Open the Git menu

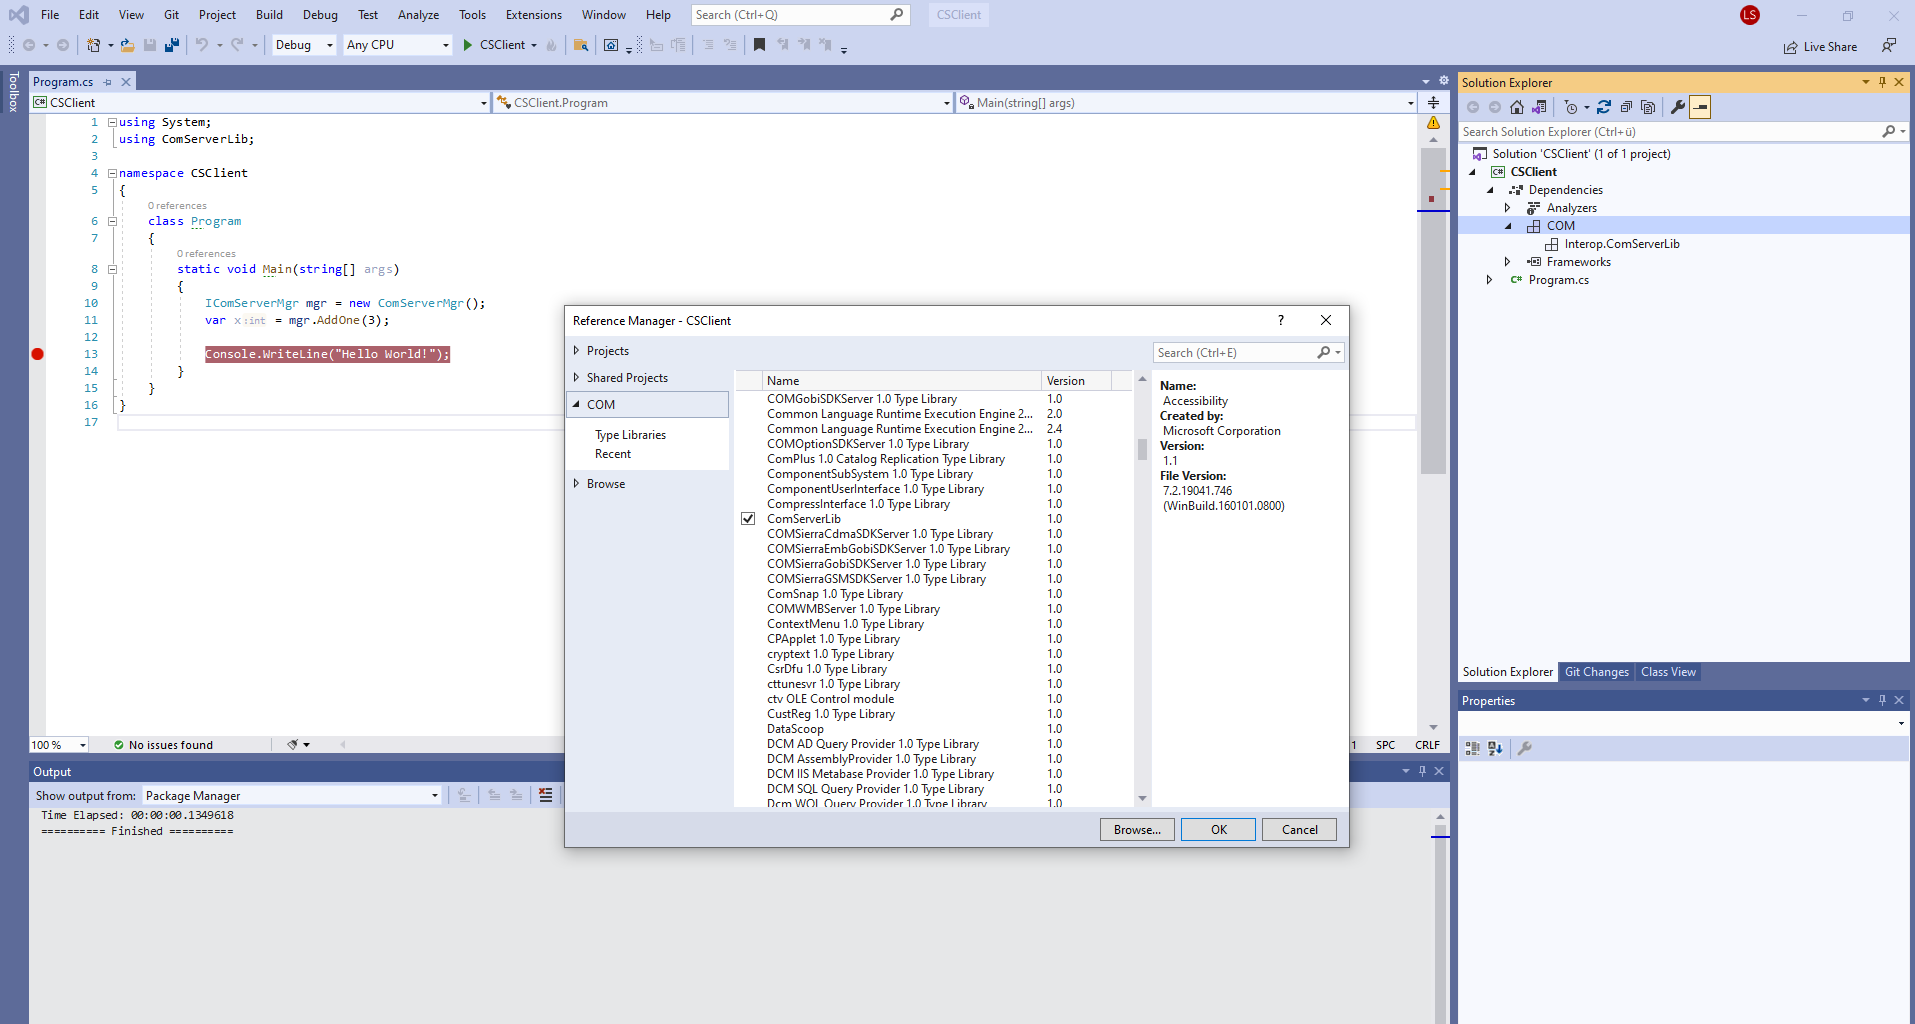[171, 14]
